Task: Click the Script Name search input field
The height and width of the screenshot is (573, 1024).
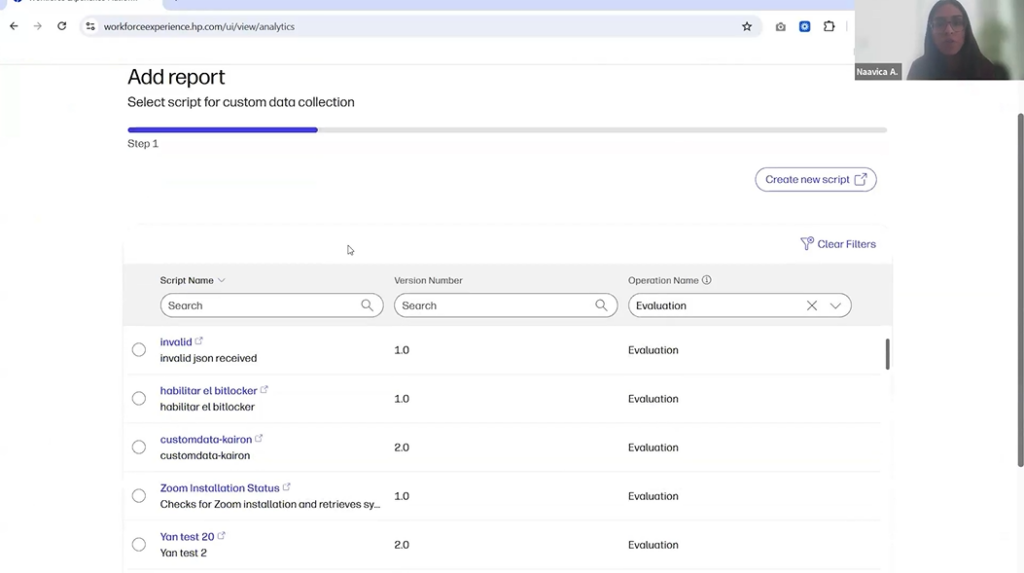Action: (260, 306)
